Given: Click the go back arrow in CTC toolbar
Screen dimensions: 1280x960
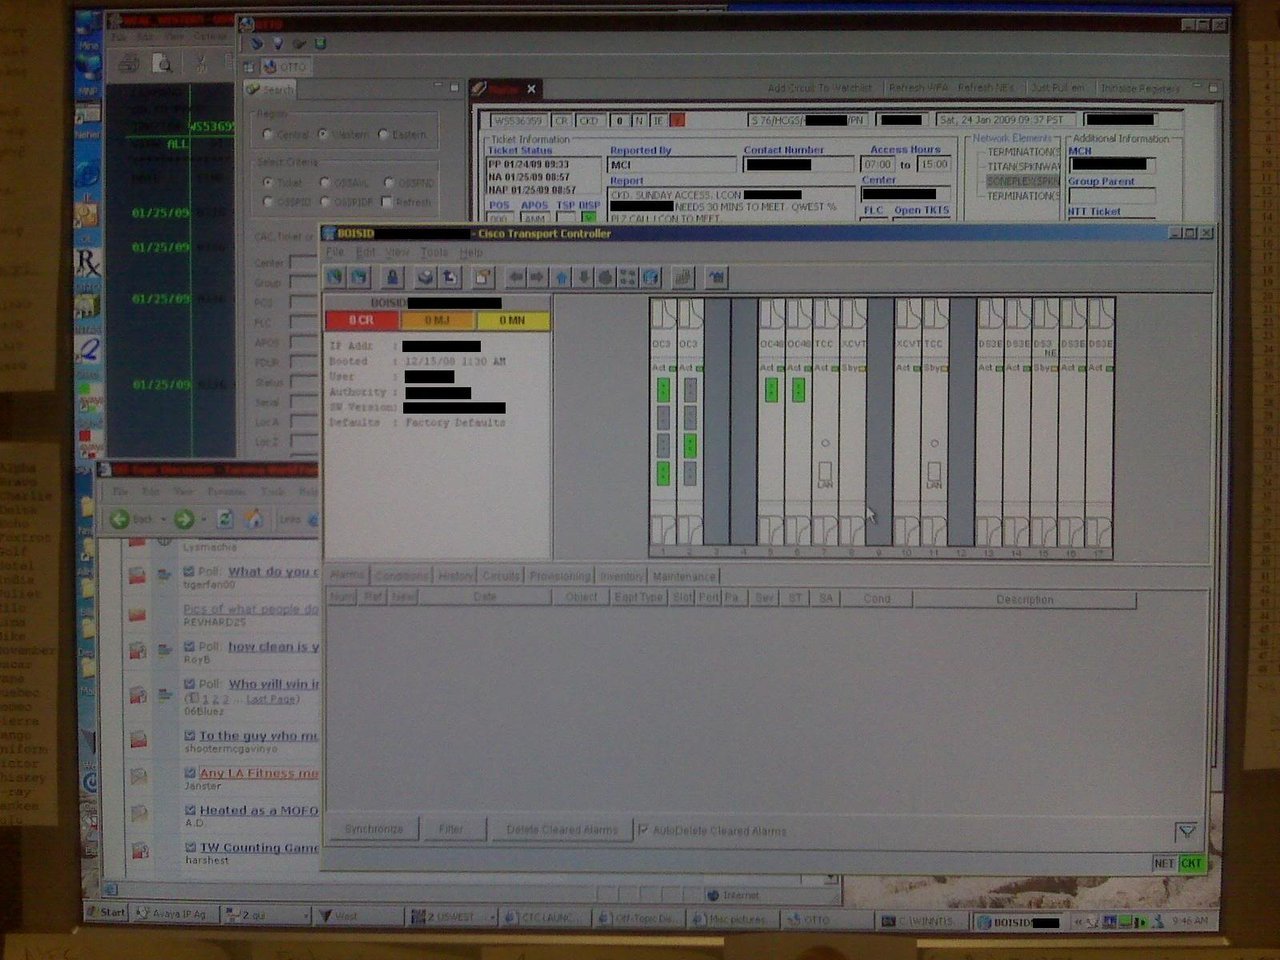Looking at the screenshot, I should click(515, 277).
